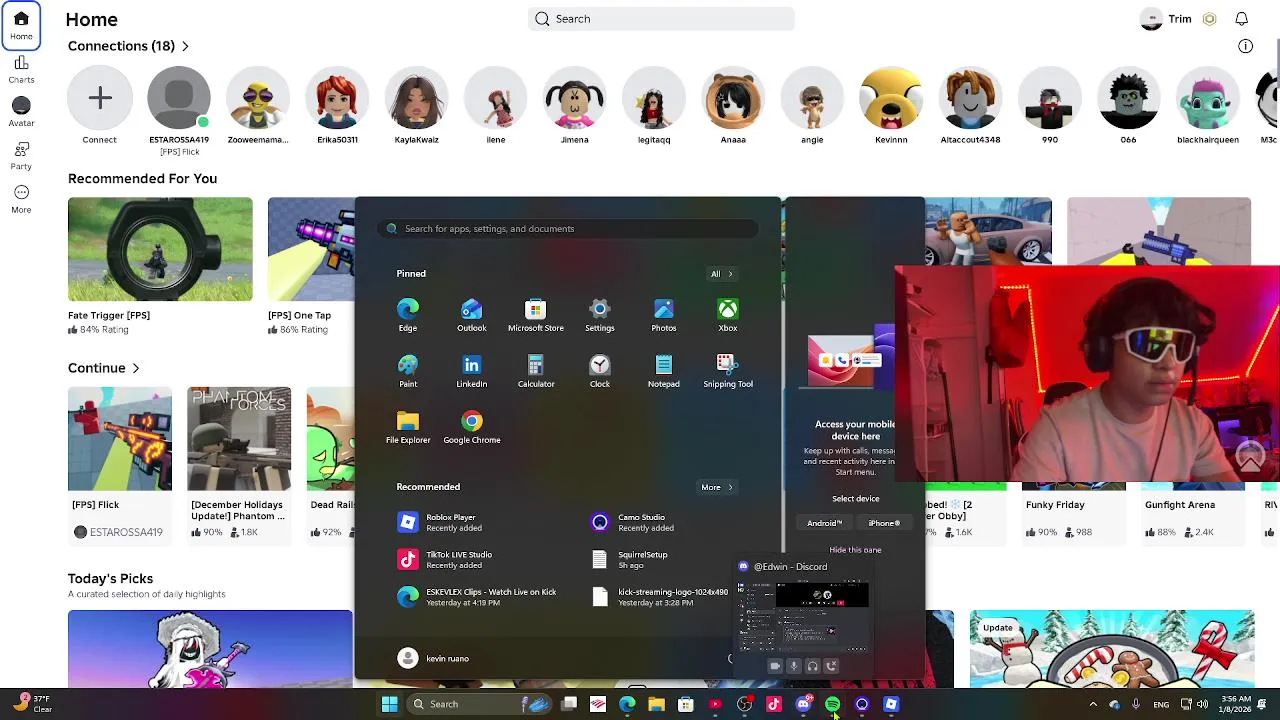Image resolution: width=1280 pixels, height=720 pixels.
Task: Show More recommended items
Action: coord(716,487)
